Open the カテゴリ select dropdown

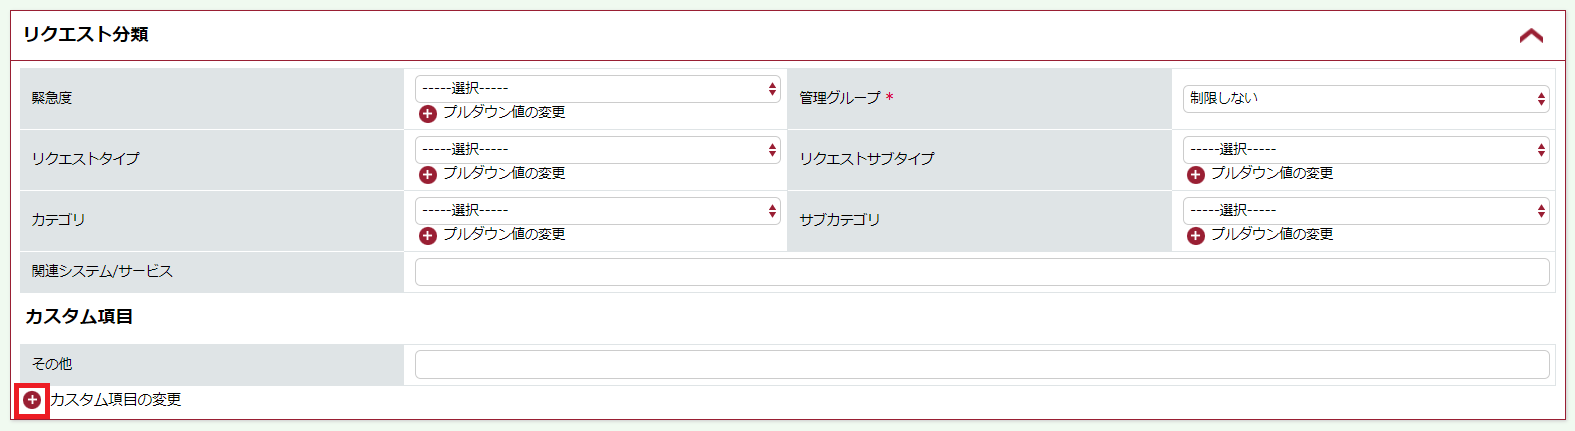point(598,211)
